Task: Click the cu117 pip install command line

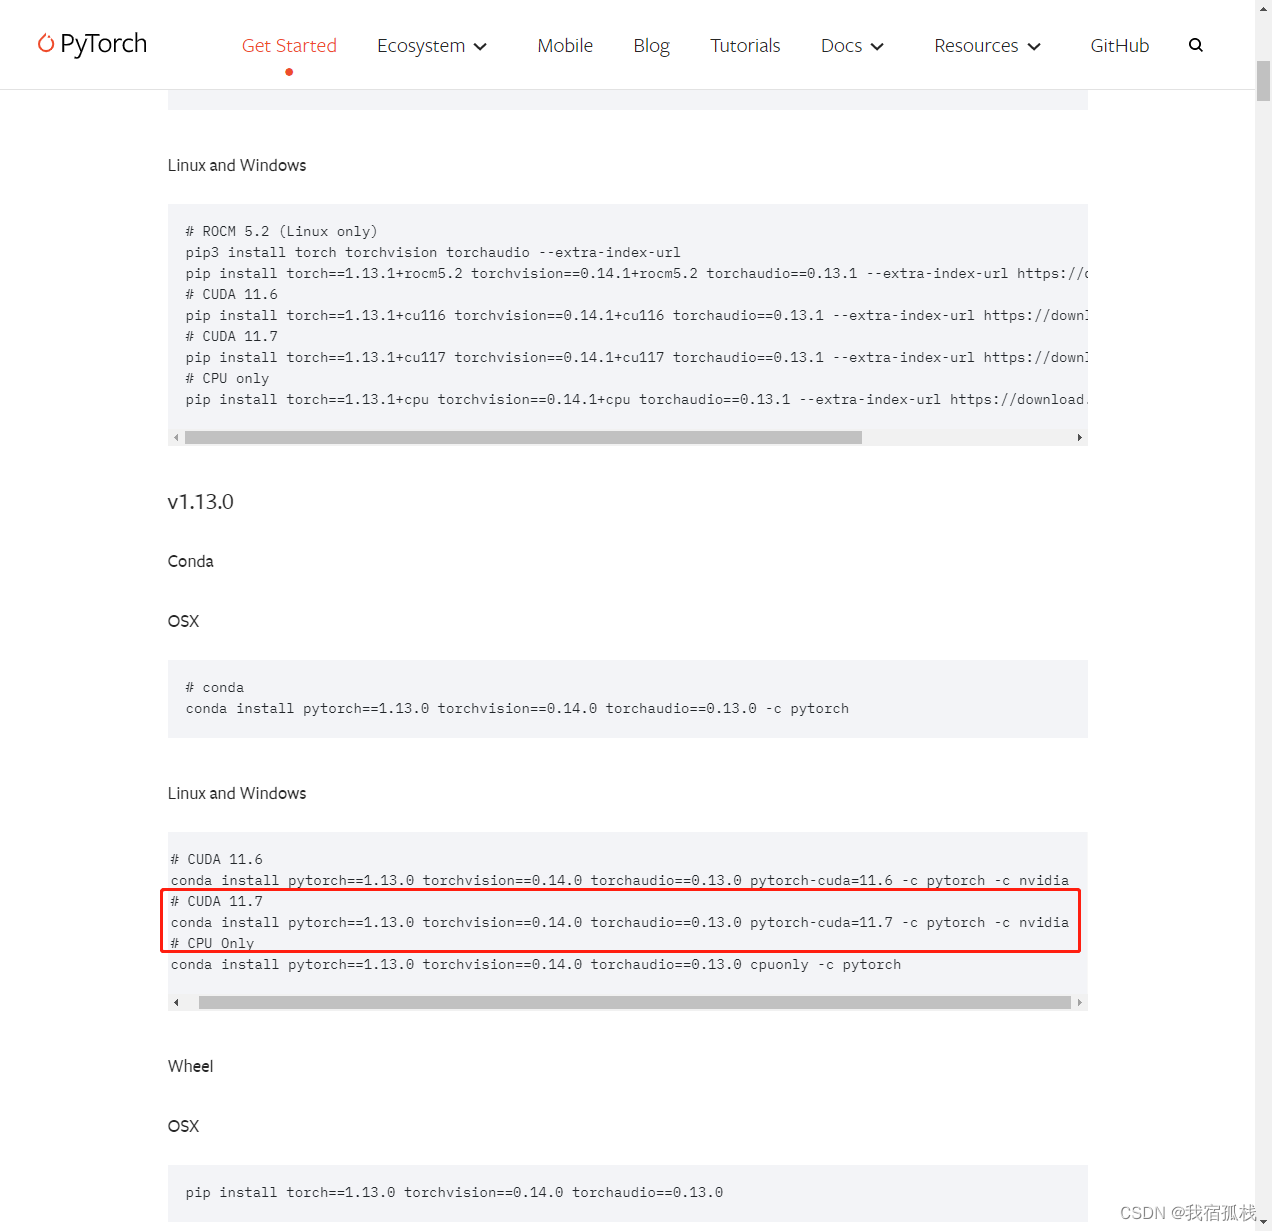Action: pyautogui.click(x=636, y=357)
